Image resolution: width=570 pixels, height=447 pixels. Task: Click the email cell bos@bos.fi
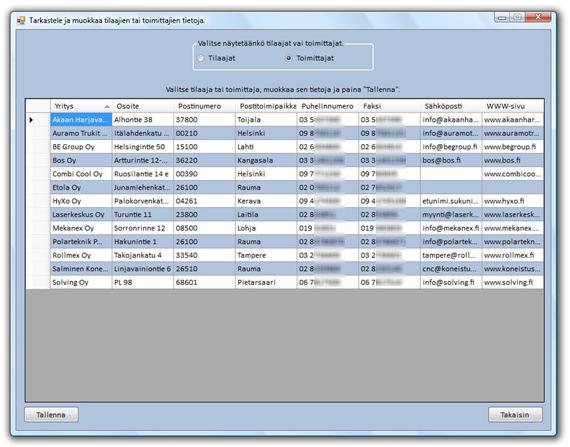click(451, 160)
